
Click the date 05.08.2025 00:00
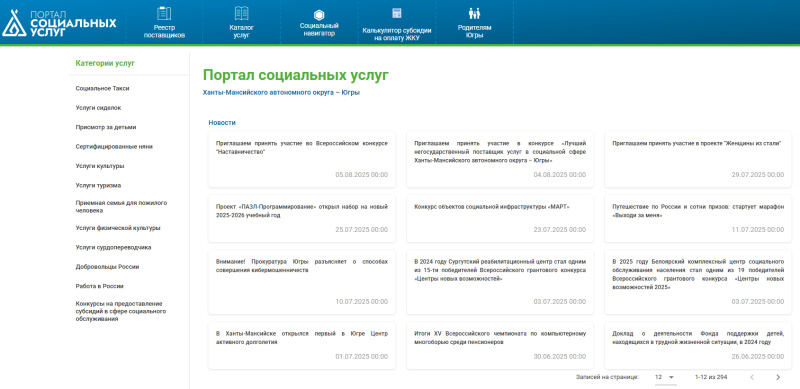click(361, 175)
